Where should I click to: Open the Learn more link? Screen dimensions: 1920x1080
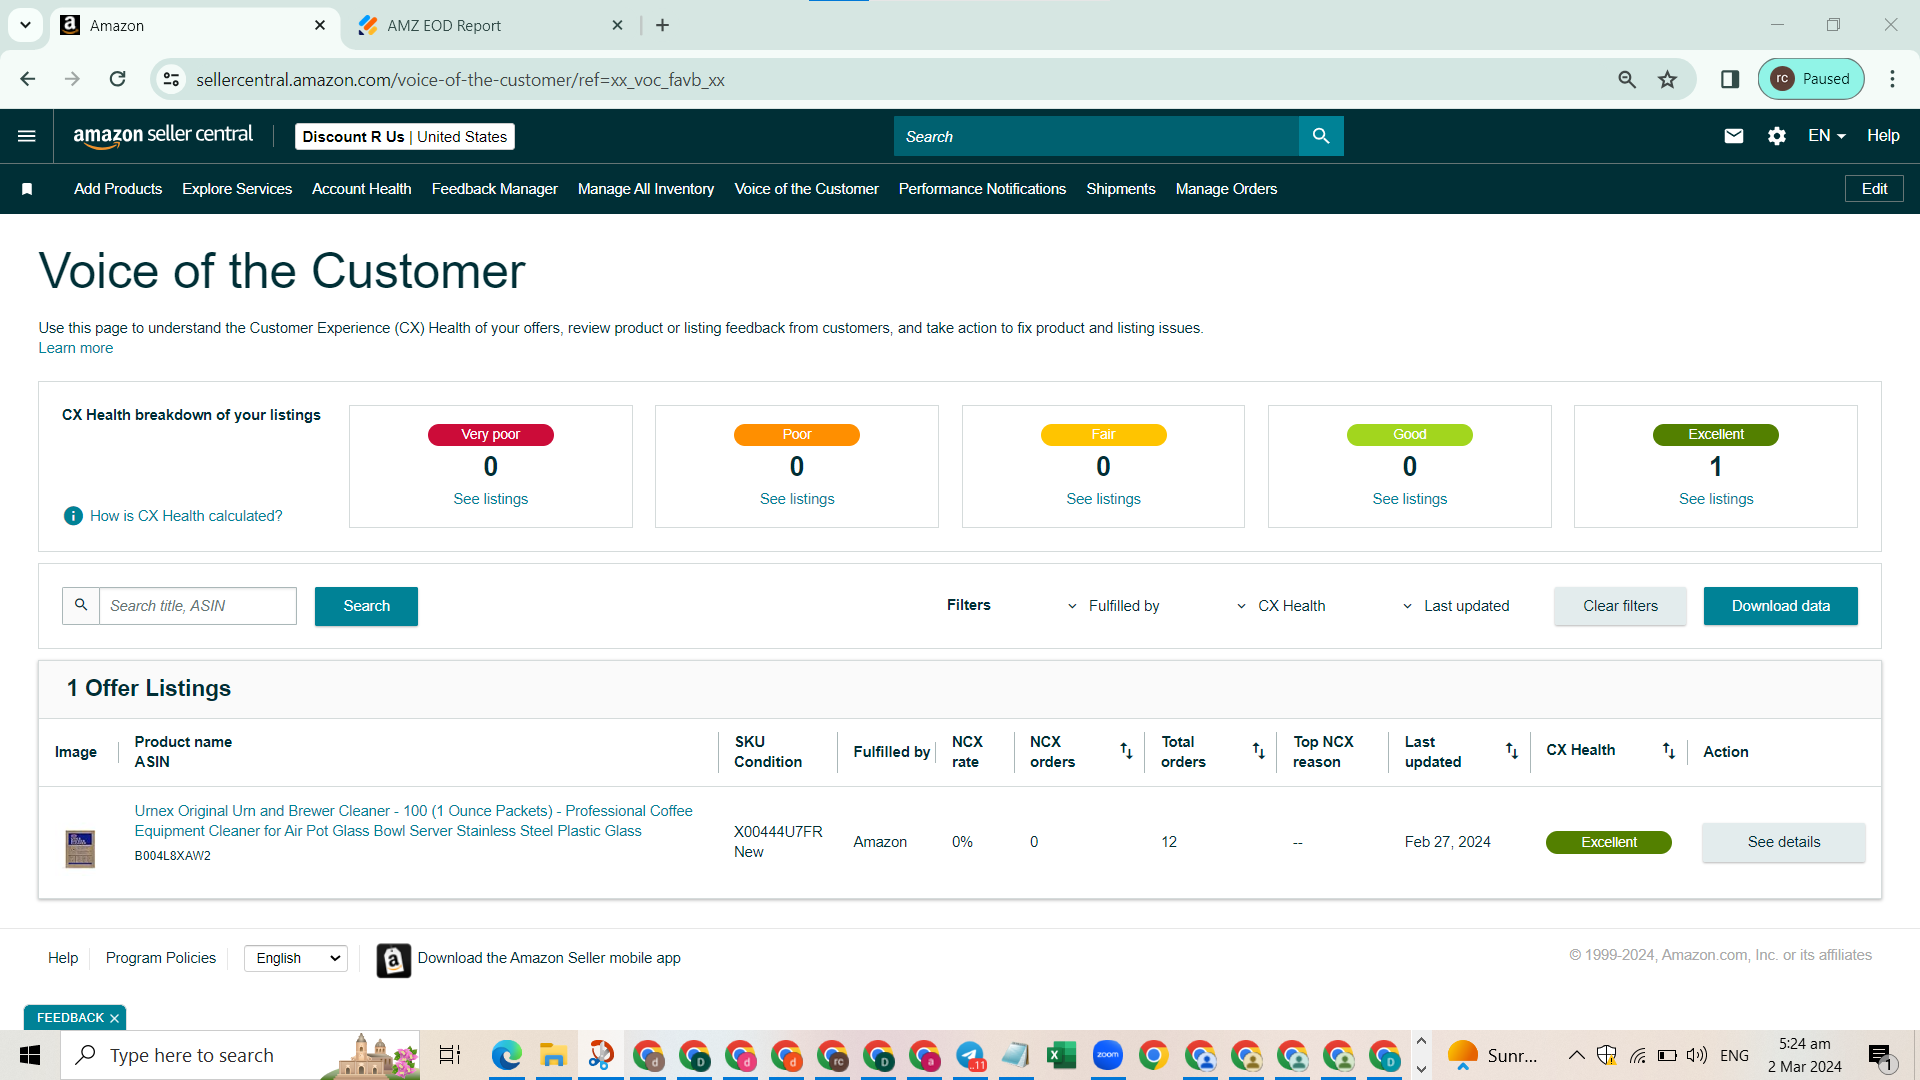(76, 348)
